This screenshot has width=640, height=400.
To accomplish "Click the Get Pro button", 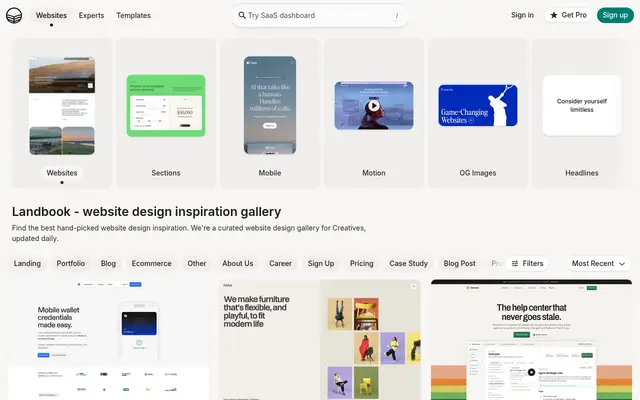I will click(x=568, y=15).
